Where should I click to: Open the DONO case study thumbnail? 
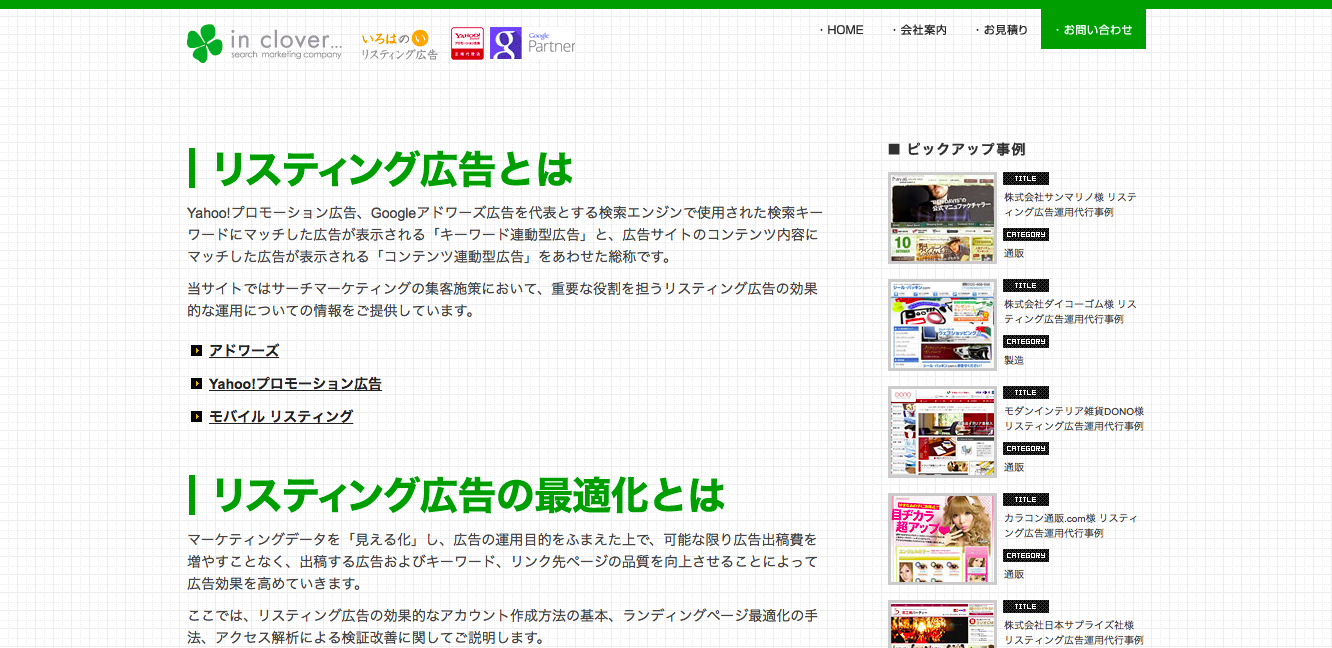(x=942, y=432)
